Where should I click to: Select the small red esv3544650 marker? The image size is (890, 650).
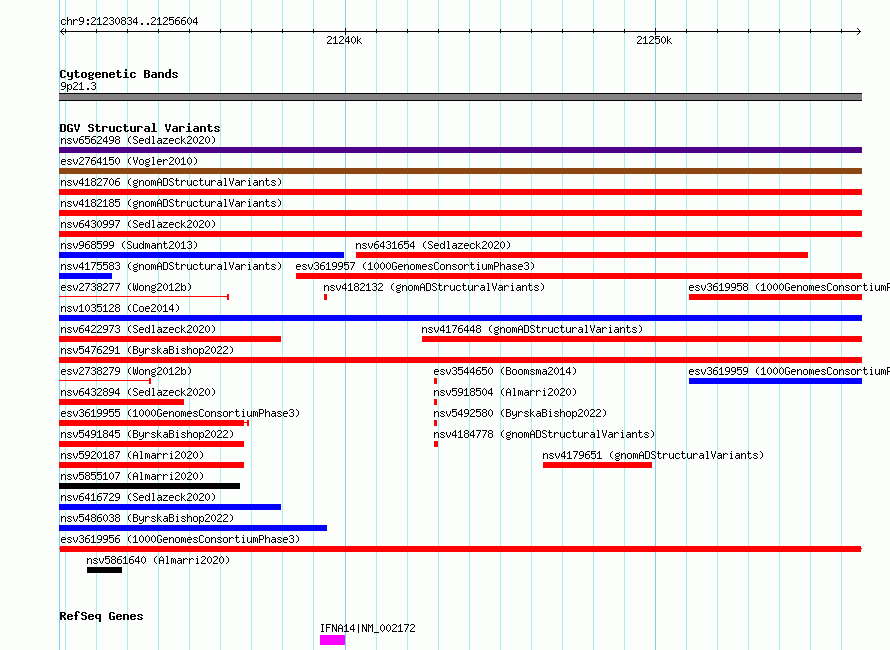pyautogui.click(x=435, y=381)
